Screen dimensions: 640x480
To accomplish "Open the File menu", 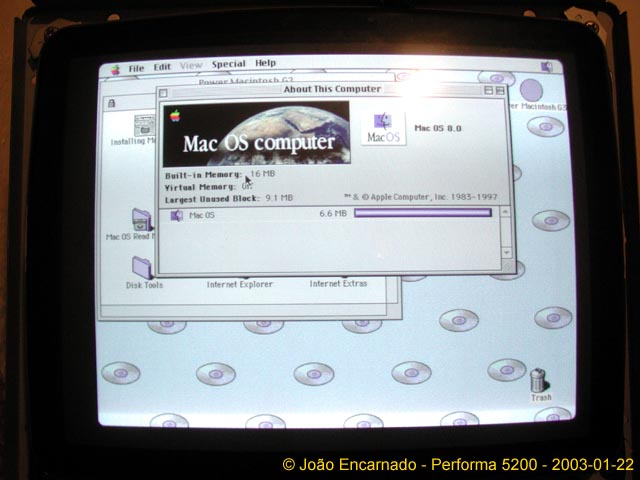I will tap(136, 68).
